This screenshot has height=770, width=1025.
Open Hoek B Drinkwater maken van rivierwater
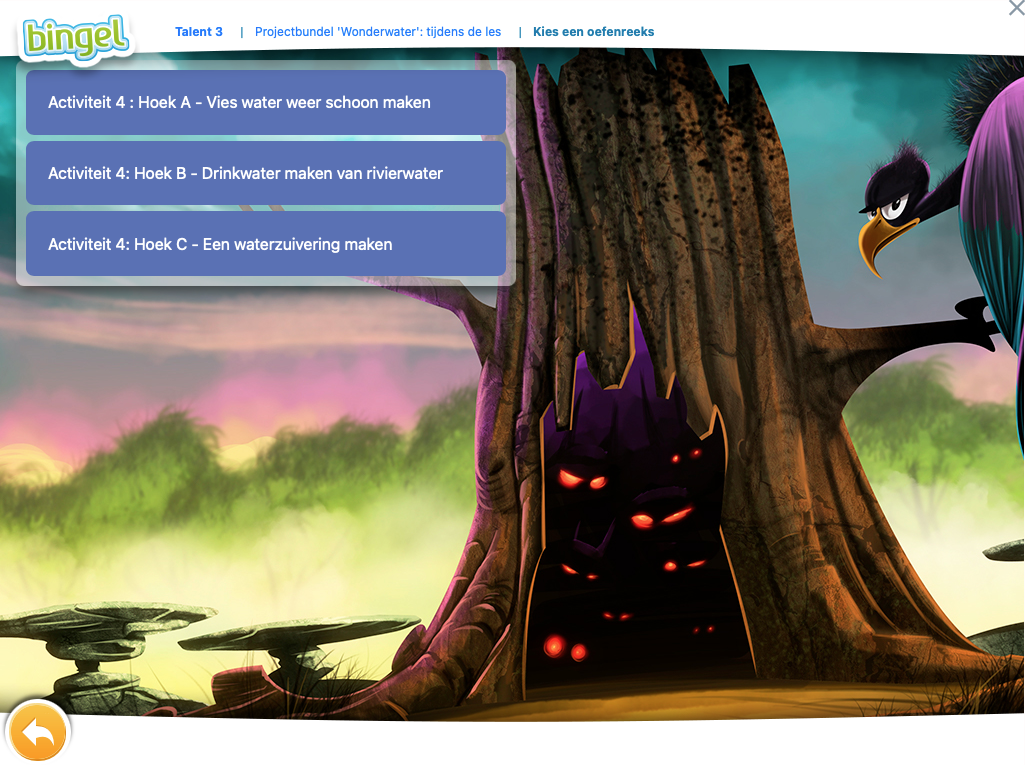tap(266, 173)
